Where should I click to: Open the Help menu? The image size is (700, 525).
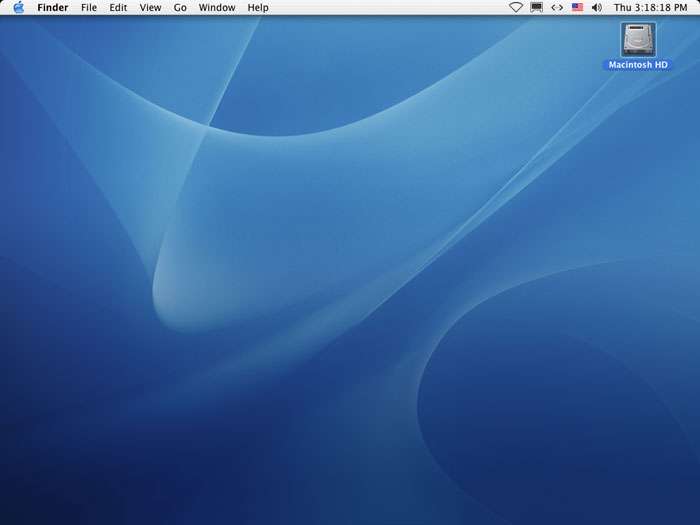click(258, 7)
